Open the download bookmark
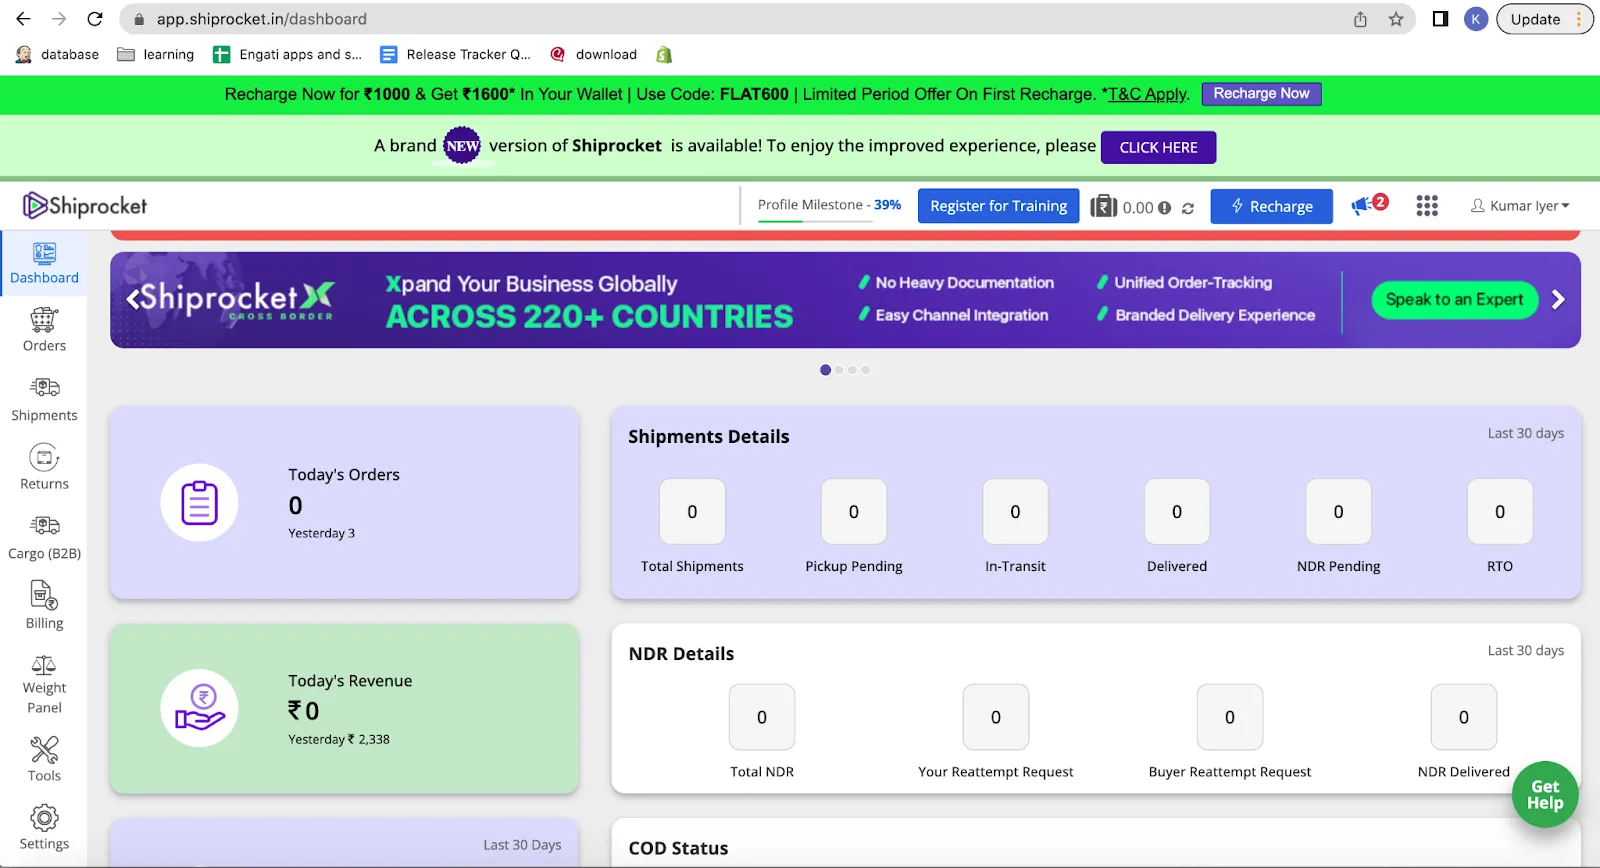This screenshot has width=1600, height=868. [x=594, y=55]
